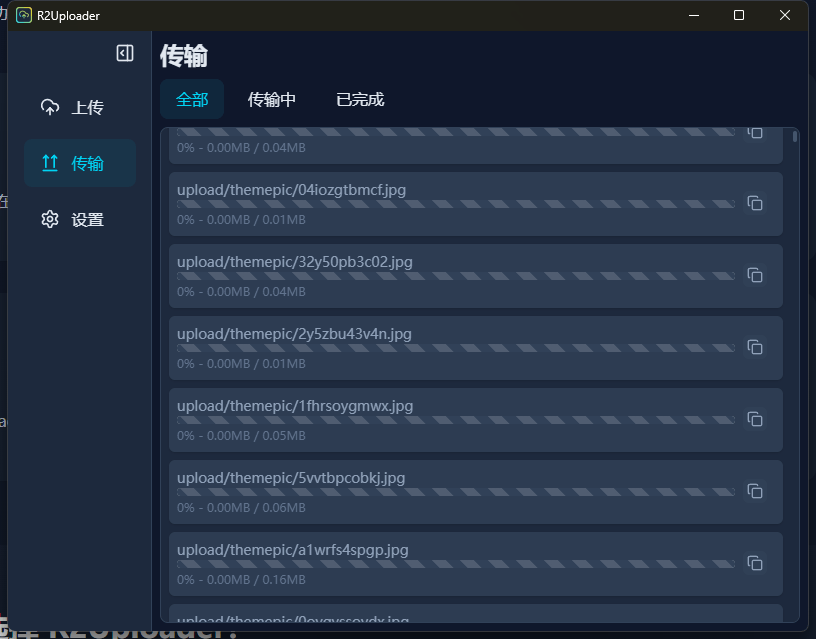Image resolution: width=816 pixels, height=639 pixels.
Task: Click status text 0.00MB / 0.06MB
Action: (256, 507)
